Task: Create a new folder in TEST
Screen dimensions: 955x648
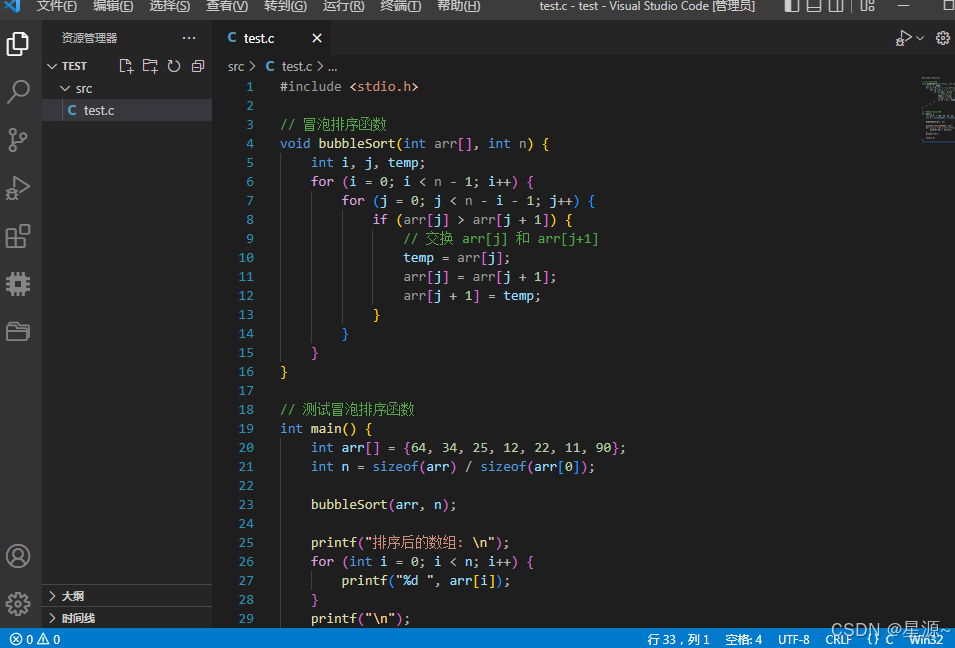Action: click(150, 66)
